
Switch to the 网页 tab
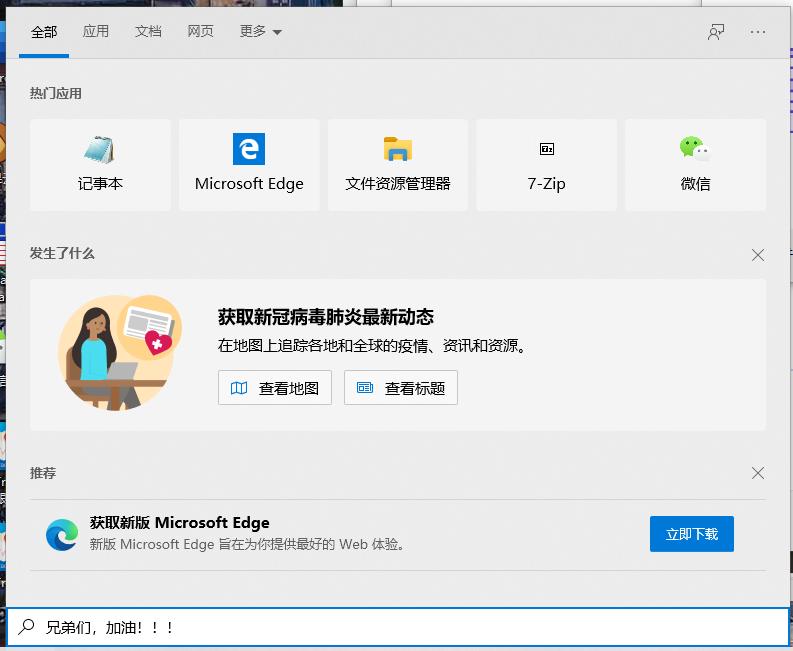tap(200, 31)
